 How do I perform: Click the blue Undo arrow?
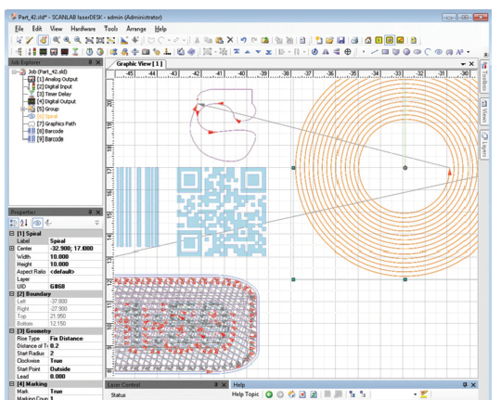click(244, 40)
